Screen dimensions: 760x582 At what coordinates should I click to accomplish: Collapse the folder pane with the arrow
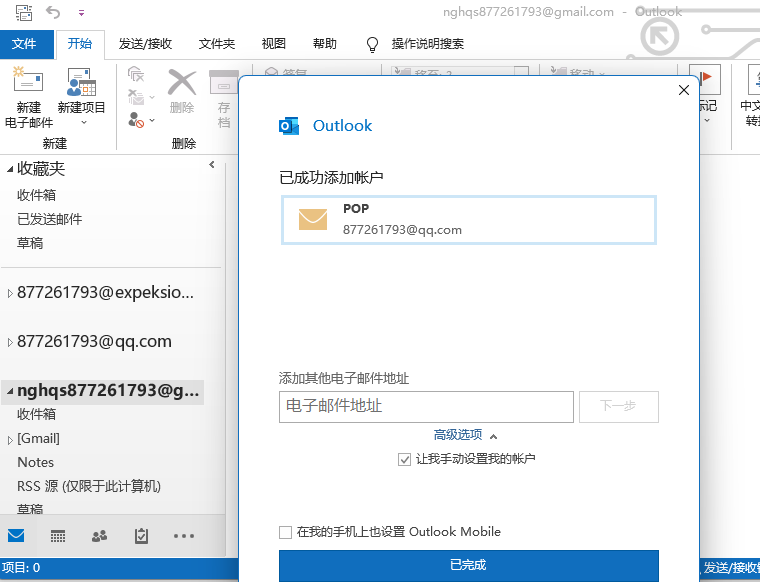(212, 165)
